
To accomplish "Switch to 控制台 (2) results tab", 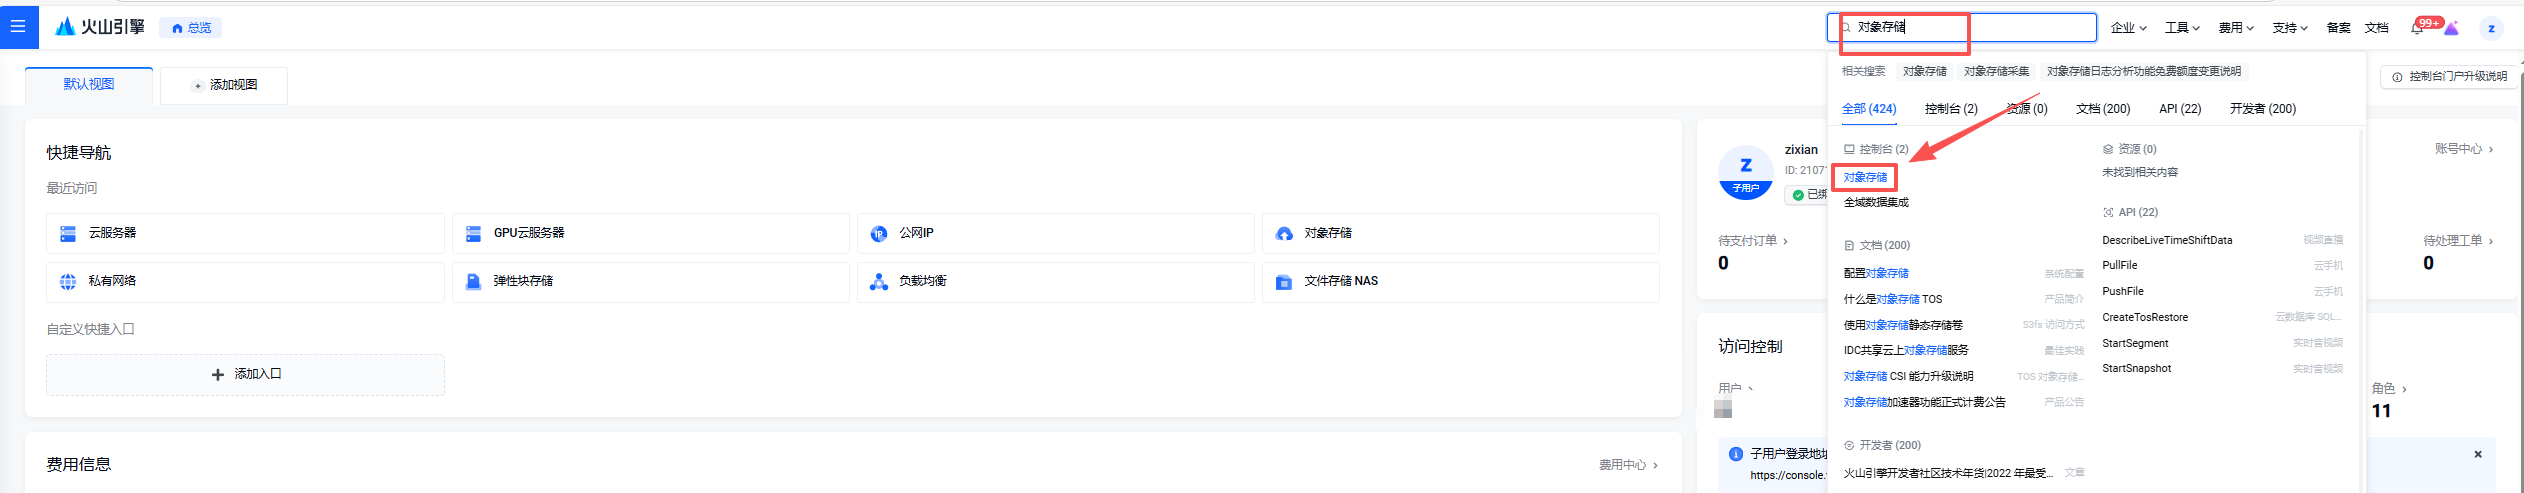I will pos(1950,109).
